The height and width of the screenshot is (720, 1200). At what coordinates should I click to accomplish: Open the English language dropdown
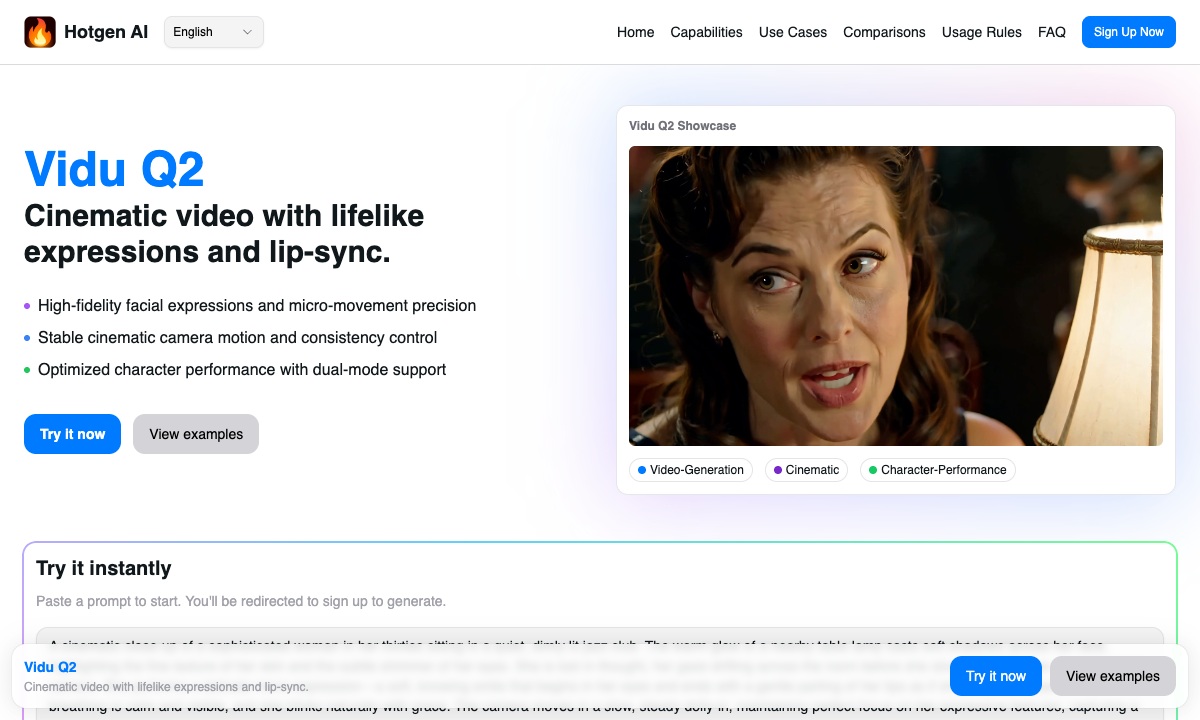point(213,32)
